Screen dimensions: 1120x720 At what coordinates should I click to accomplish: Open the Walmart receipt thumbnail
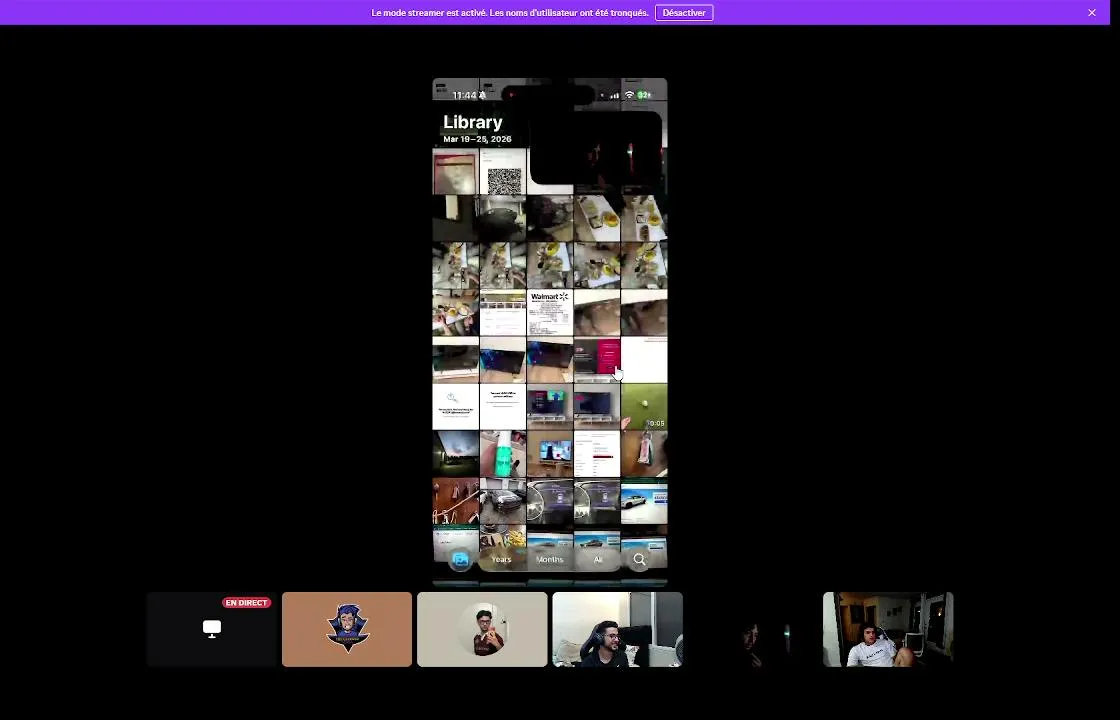[x=550, y=313]
